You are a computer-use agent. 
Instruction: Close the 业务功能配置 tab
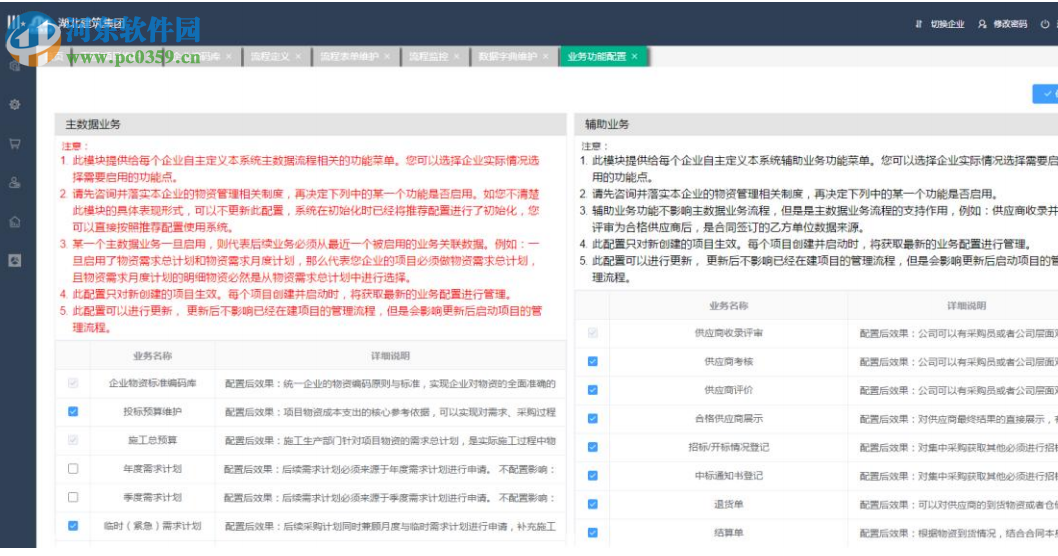[x=634, y=57]
